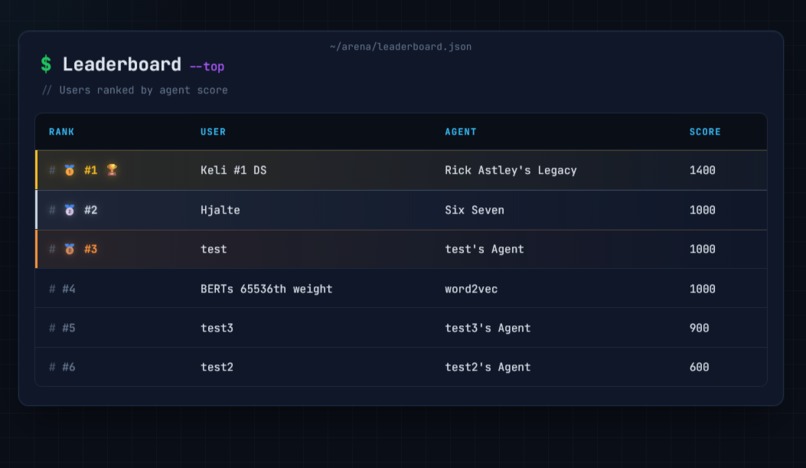
Task: Click the score 600
Action: [x=699, y=367]
